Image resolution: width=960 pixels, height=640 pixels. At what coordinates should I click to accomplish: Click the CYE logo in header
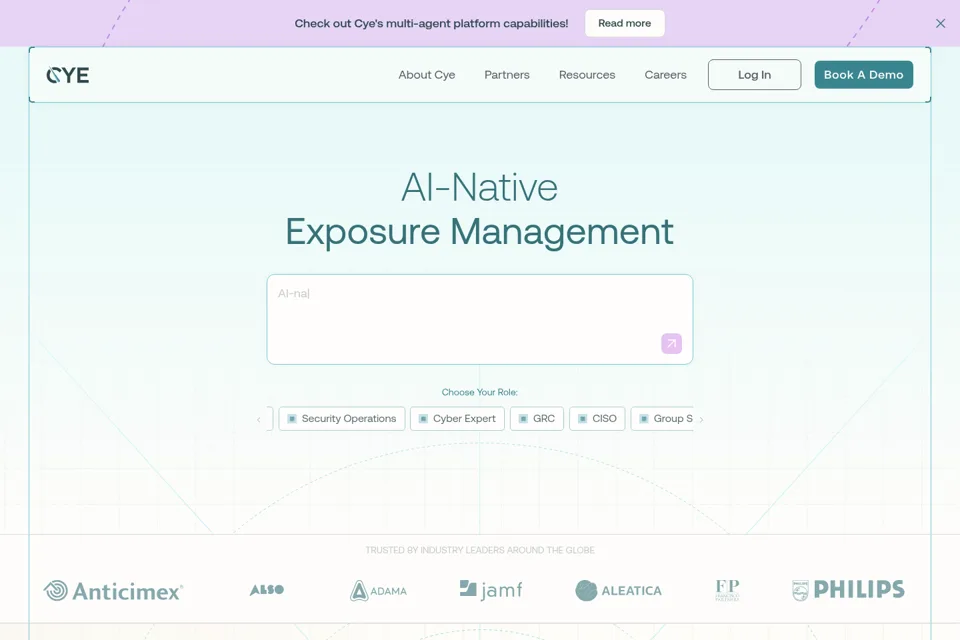click(68, 75)
